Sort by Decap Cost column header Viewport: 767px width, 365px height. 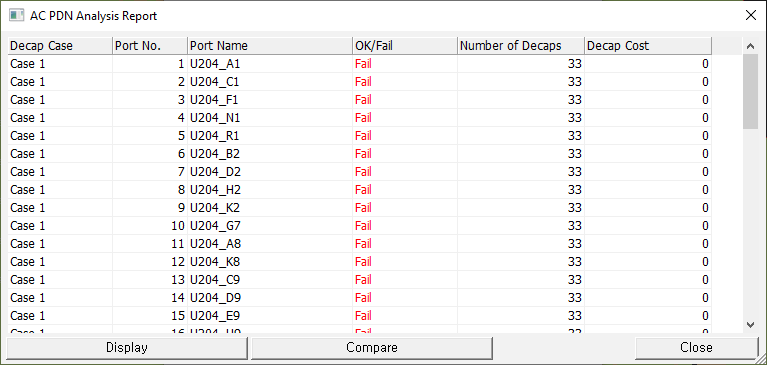coord(648,46)
